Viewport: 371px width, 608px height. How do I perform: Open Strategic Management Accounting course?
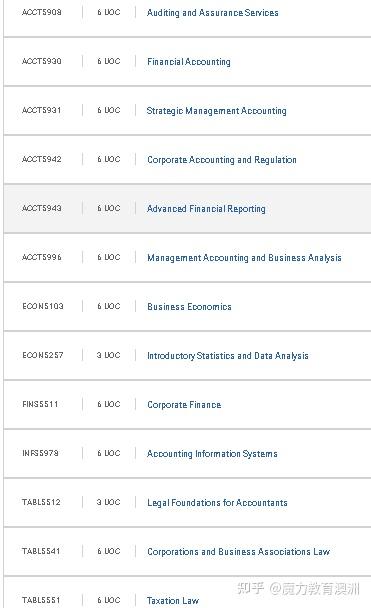click(216, 111)
